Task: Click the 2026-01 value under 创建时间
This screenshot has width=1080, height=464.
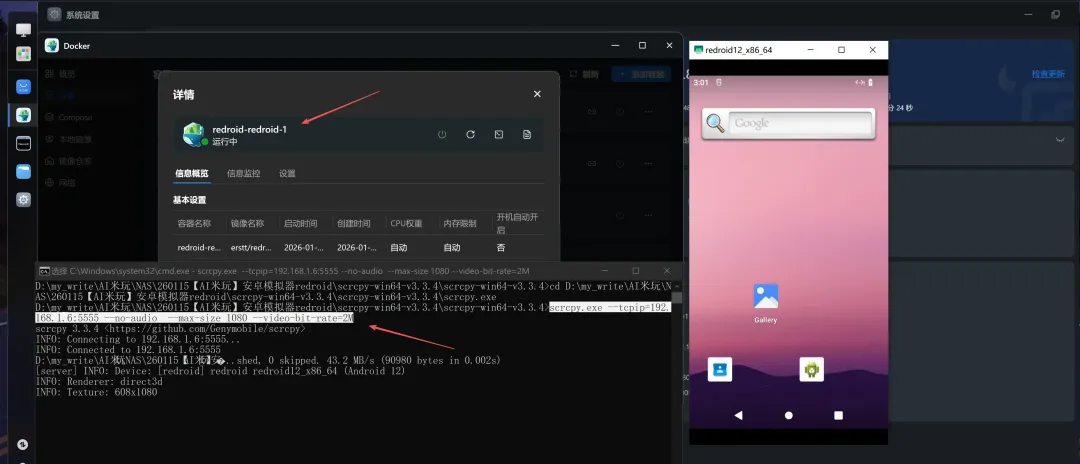Action: [359, 247]
